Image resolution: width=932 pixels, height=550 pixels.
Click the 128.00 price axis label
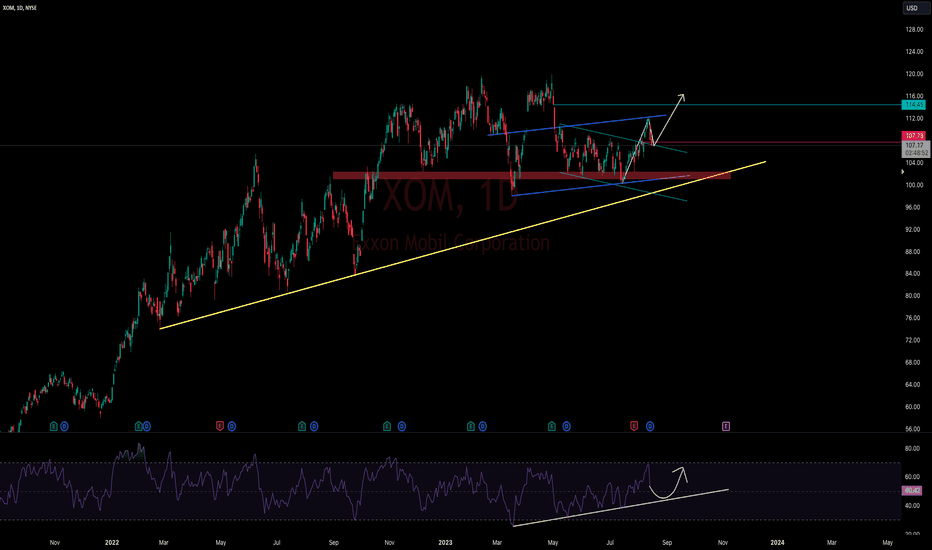pyautogui.click(x=914, y=29)
